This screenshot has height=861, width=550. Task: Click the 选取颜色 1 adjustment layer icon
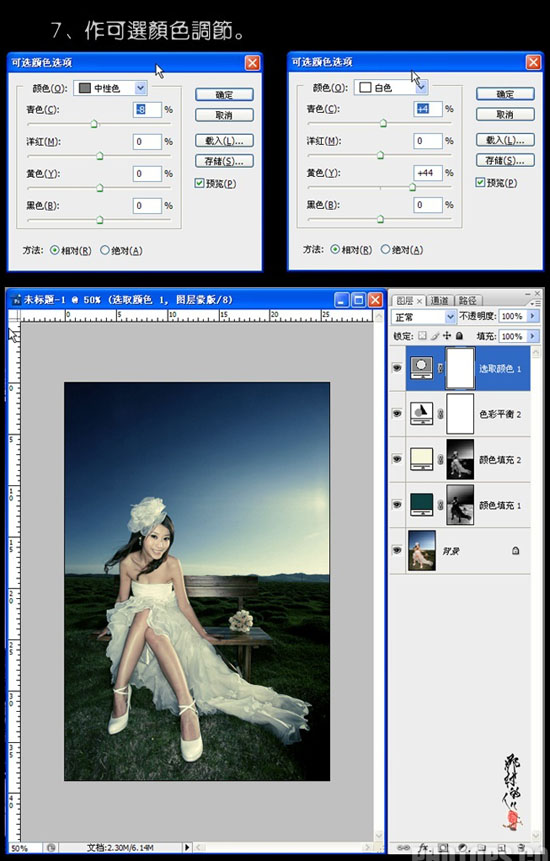pyautogui.click(x=422, y=368)
